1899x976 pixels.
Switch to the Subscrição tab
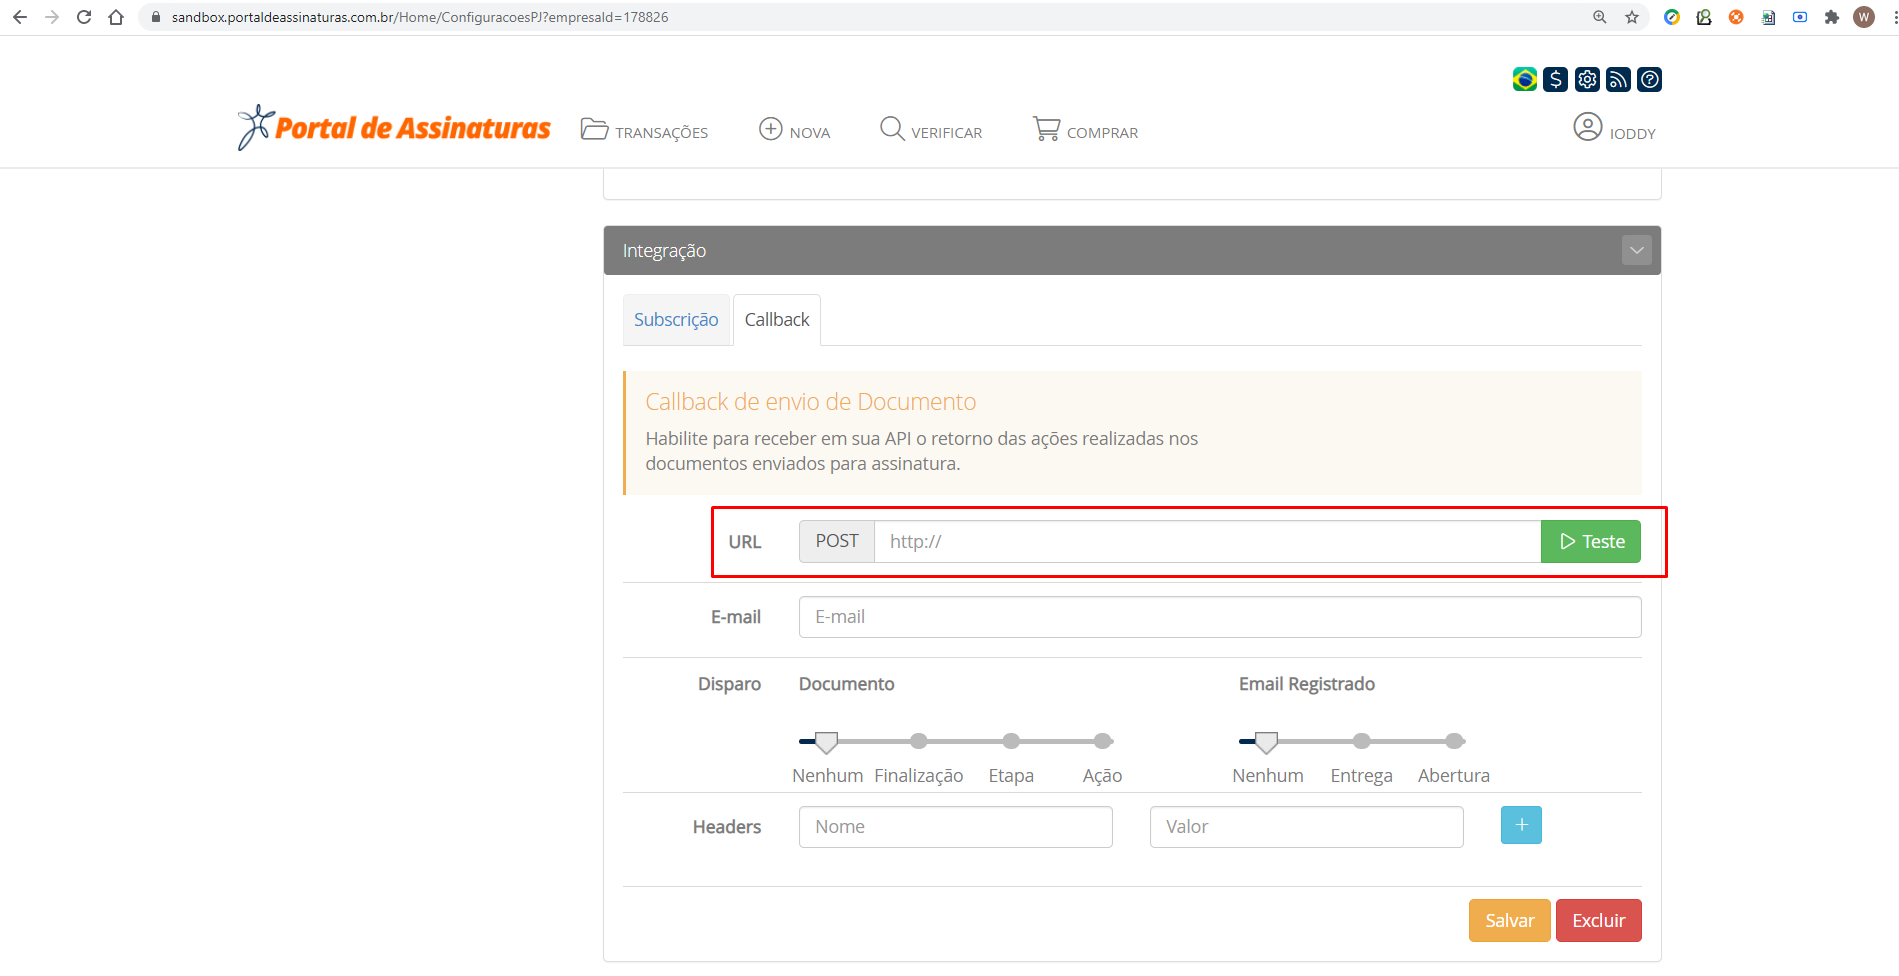point(676,320)
